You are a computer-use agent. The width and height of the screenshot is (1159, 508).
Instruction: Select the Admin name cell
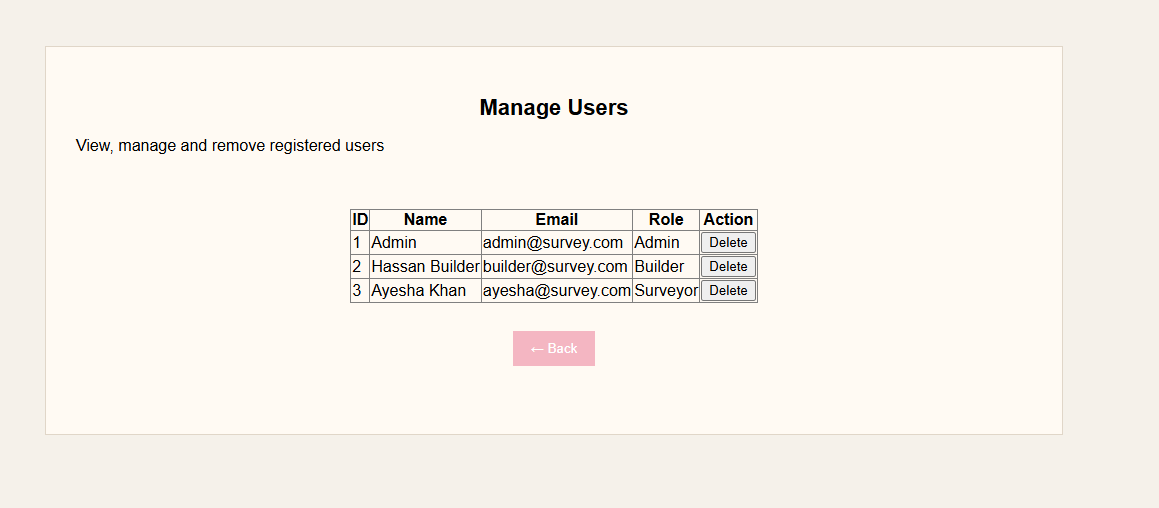[x=426, y=243]
